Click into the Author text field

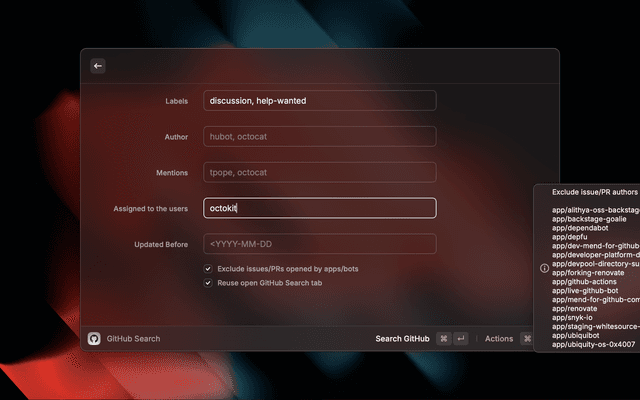tap(319, 136)
